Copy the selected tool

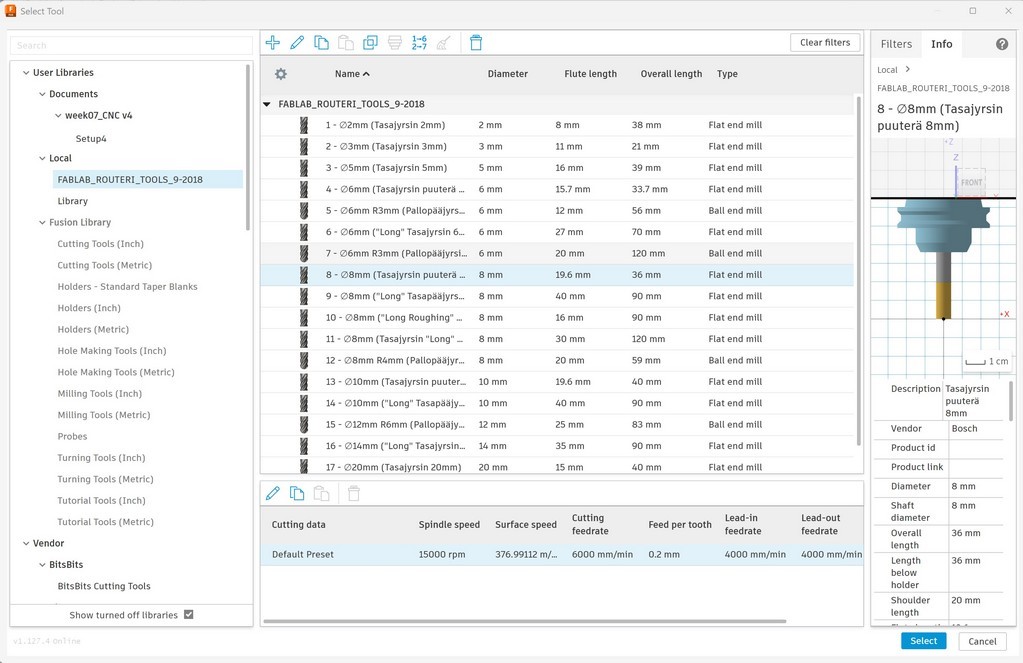pos(321,42)
